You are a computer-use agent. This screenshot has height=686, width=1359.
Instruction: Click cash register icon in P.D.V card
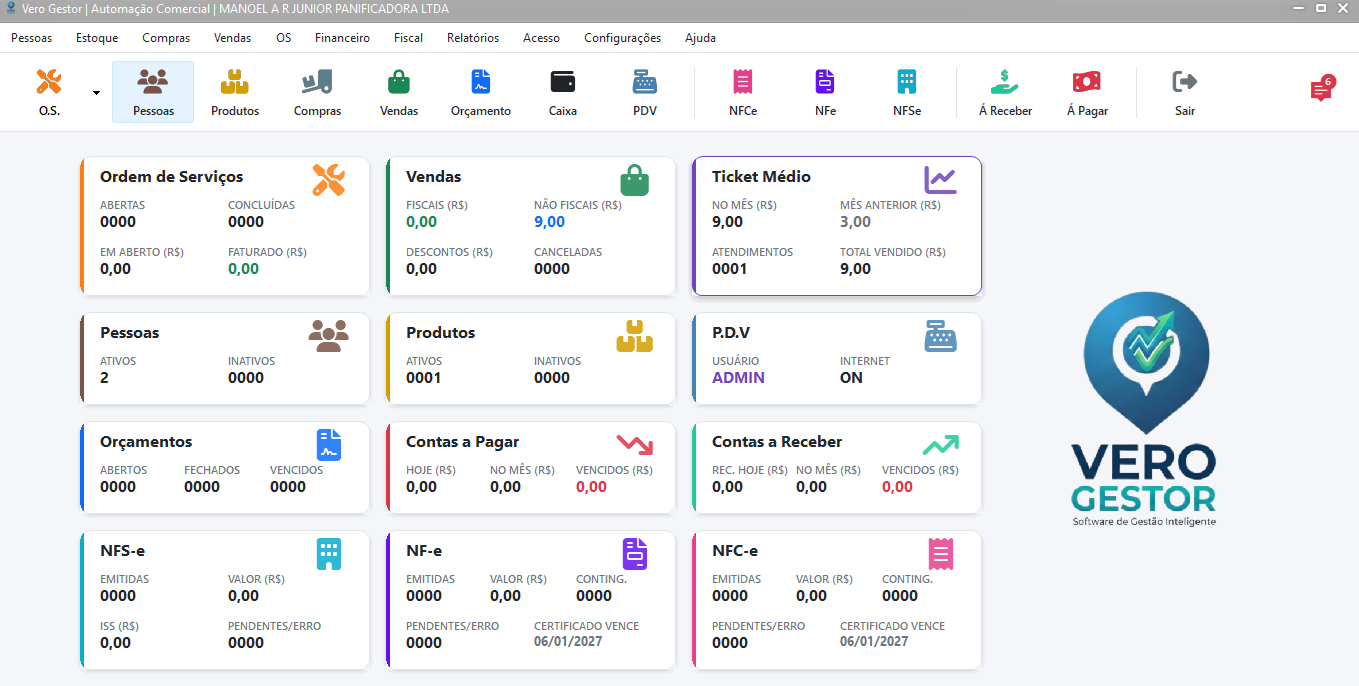click(940, 336)
